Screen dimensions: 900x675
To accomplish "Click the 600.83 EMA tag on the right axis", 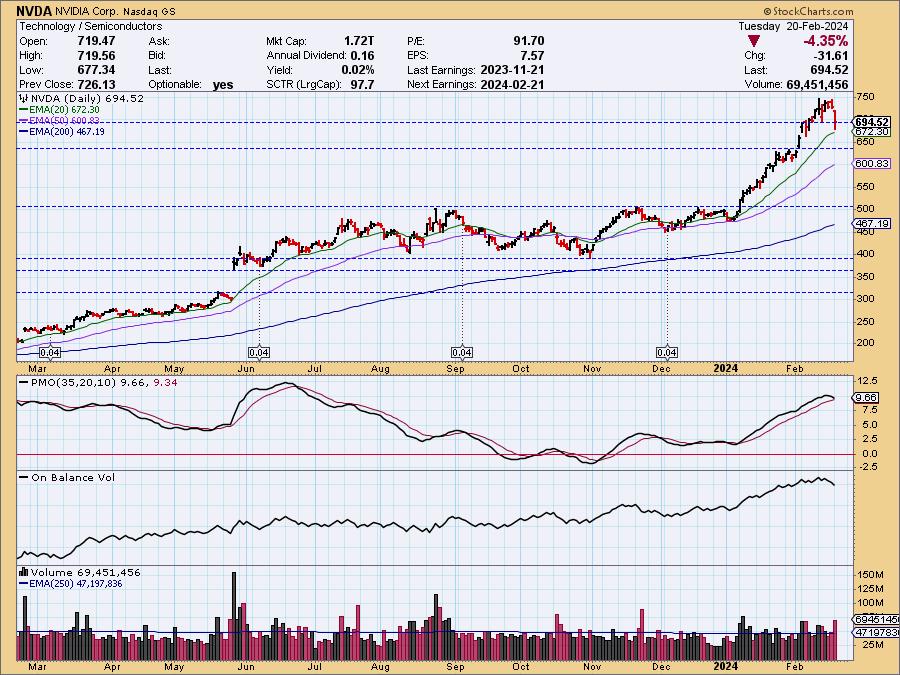I will (x=872, y=164).
